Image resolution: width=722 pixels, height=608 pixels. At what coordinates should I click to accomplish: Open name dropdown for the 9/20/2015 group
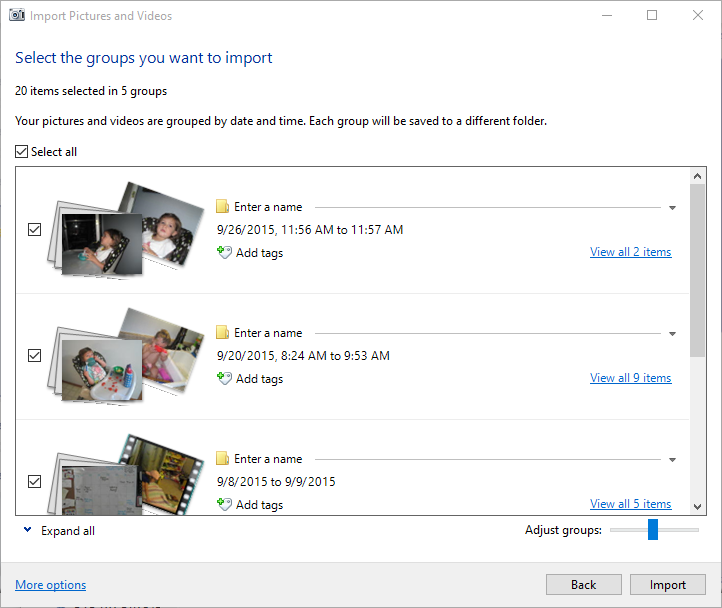672,333
